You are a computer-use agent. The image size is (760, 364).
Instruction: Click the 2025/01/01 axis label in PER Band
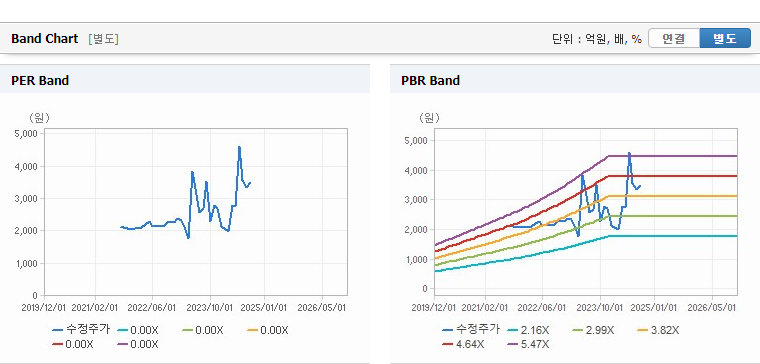pos(264,308)
